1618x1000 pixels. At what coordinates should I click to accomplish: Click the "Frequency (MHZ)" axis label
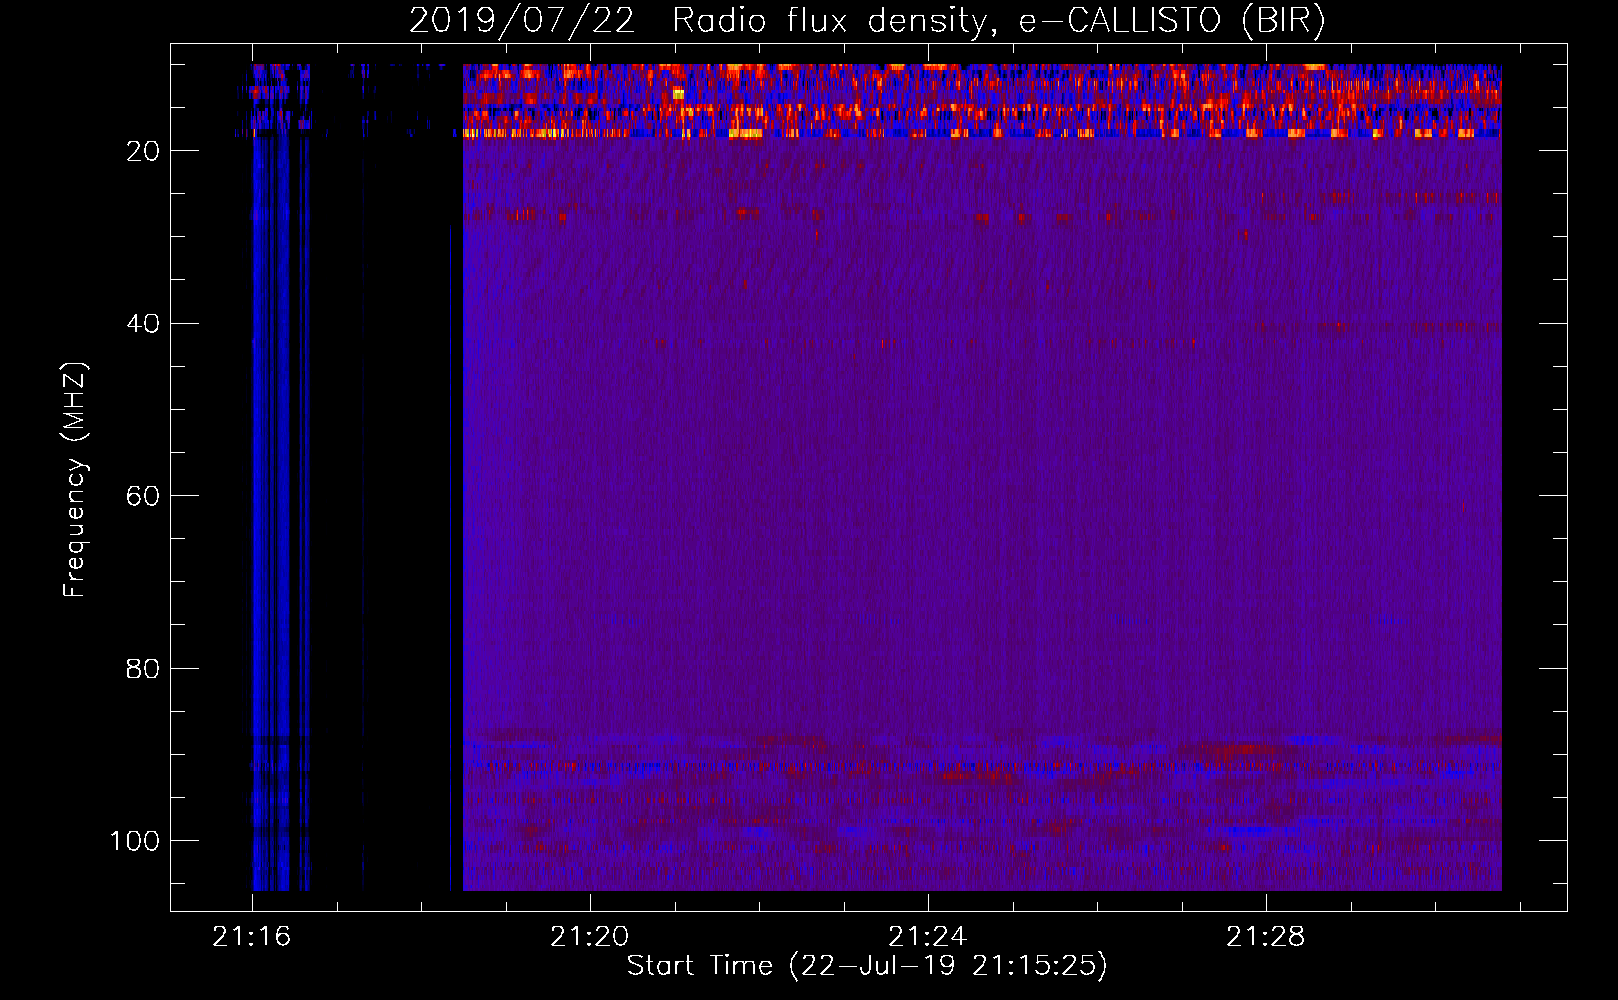point(75,479)
